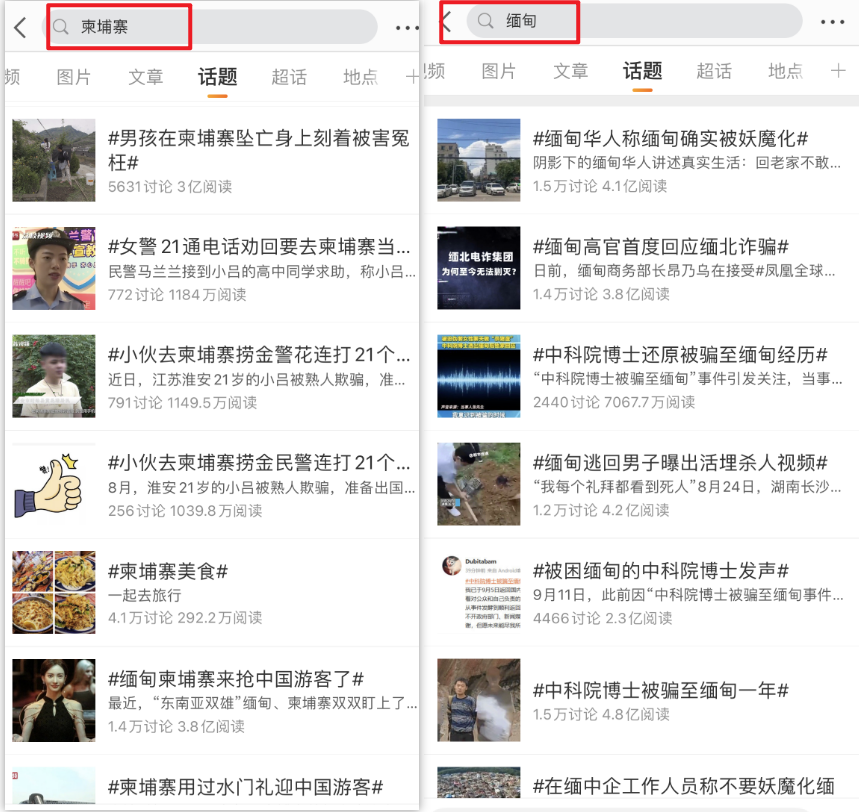This screenshot has height=812, width=859.
Task: Open topic #中科院博士被骗至缅甸一年#
Action: [x=661, y=690]
